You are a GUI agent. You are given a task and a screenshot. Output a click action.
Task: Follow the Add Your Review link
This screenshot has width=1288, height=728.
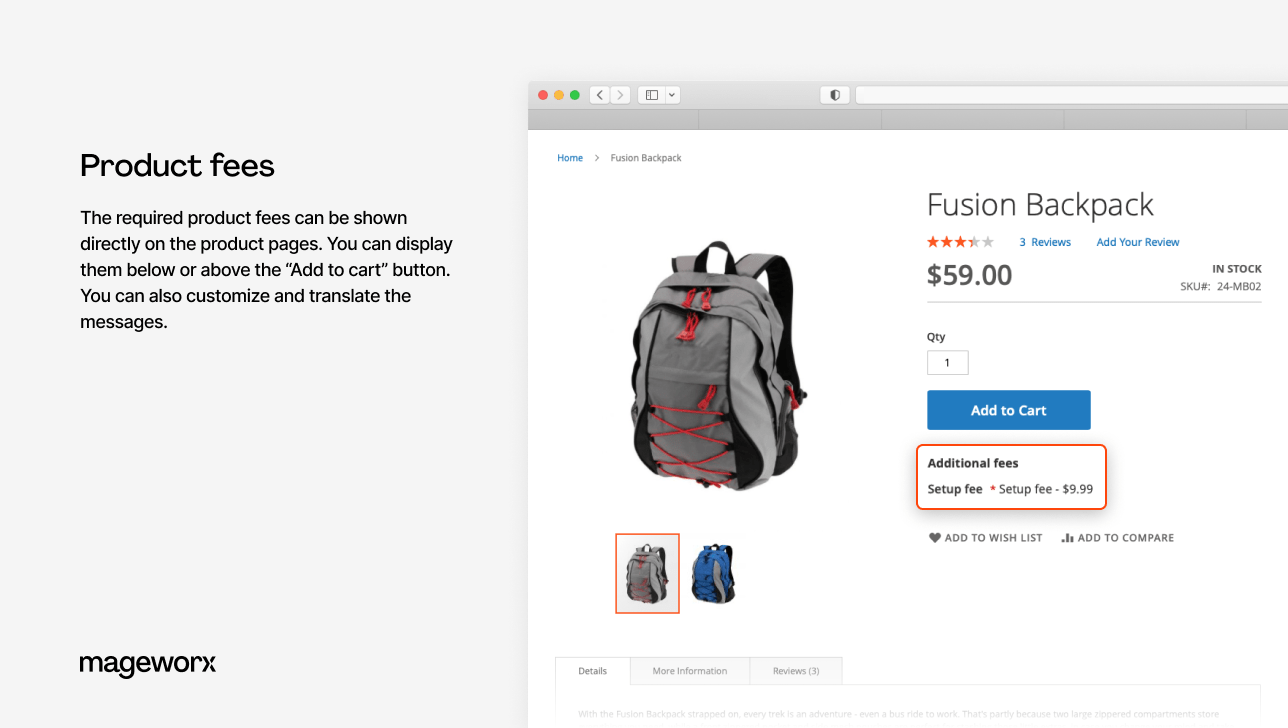[1137, 241]
